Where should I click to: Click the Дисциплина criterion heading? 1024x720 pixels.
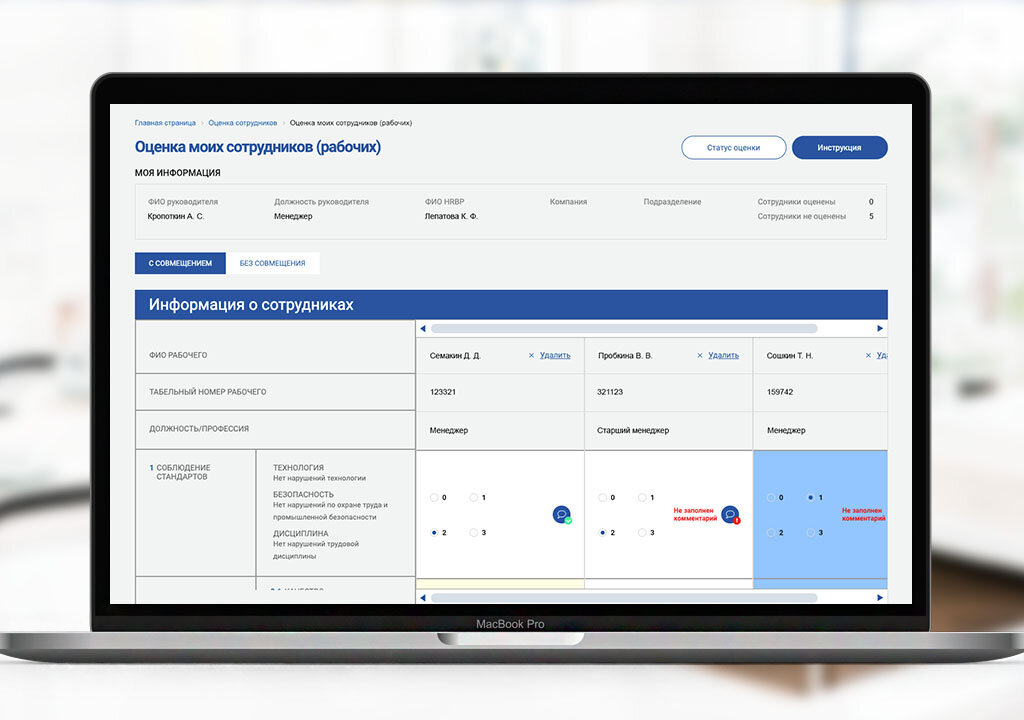(300, 534)
